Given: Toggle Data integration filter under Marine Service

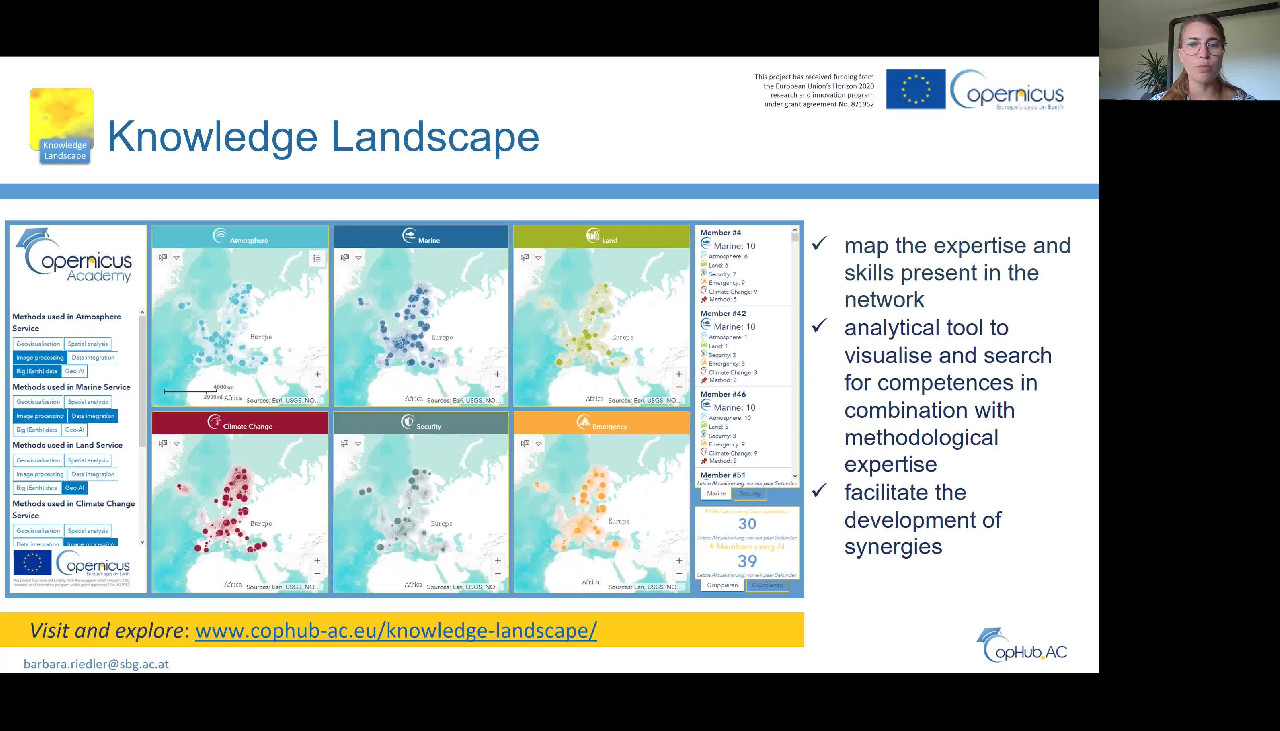Looking at the screenshot, I should click(x=92, y=416).
